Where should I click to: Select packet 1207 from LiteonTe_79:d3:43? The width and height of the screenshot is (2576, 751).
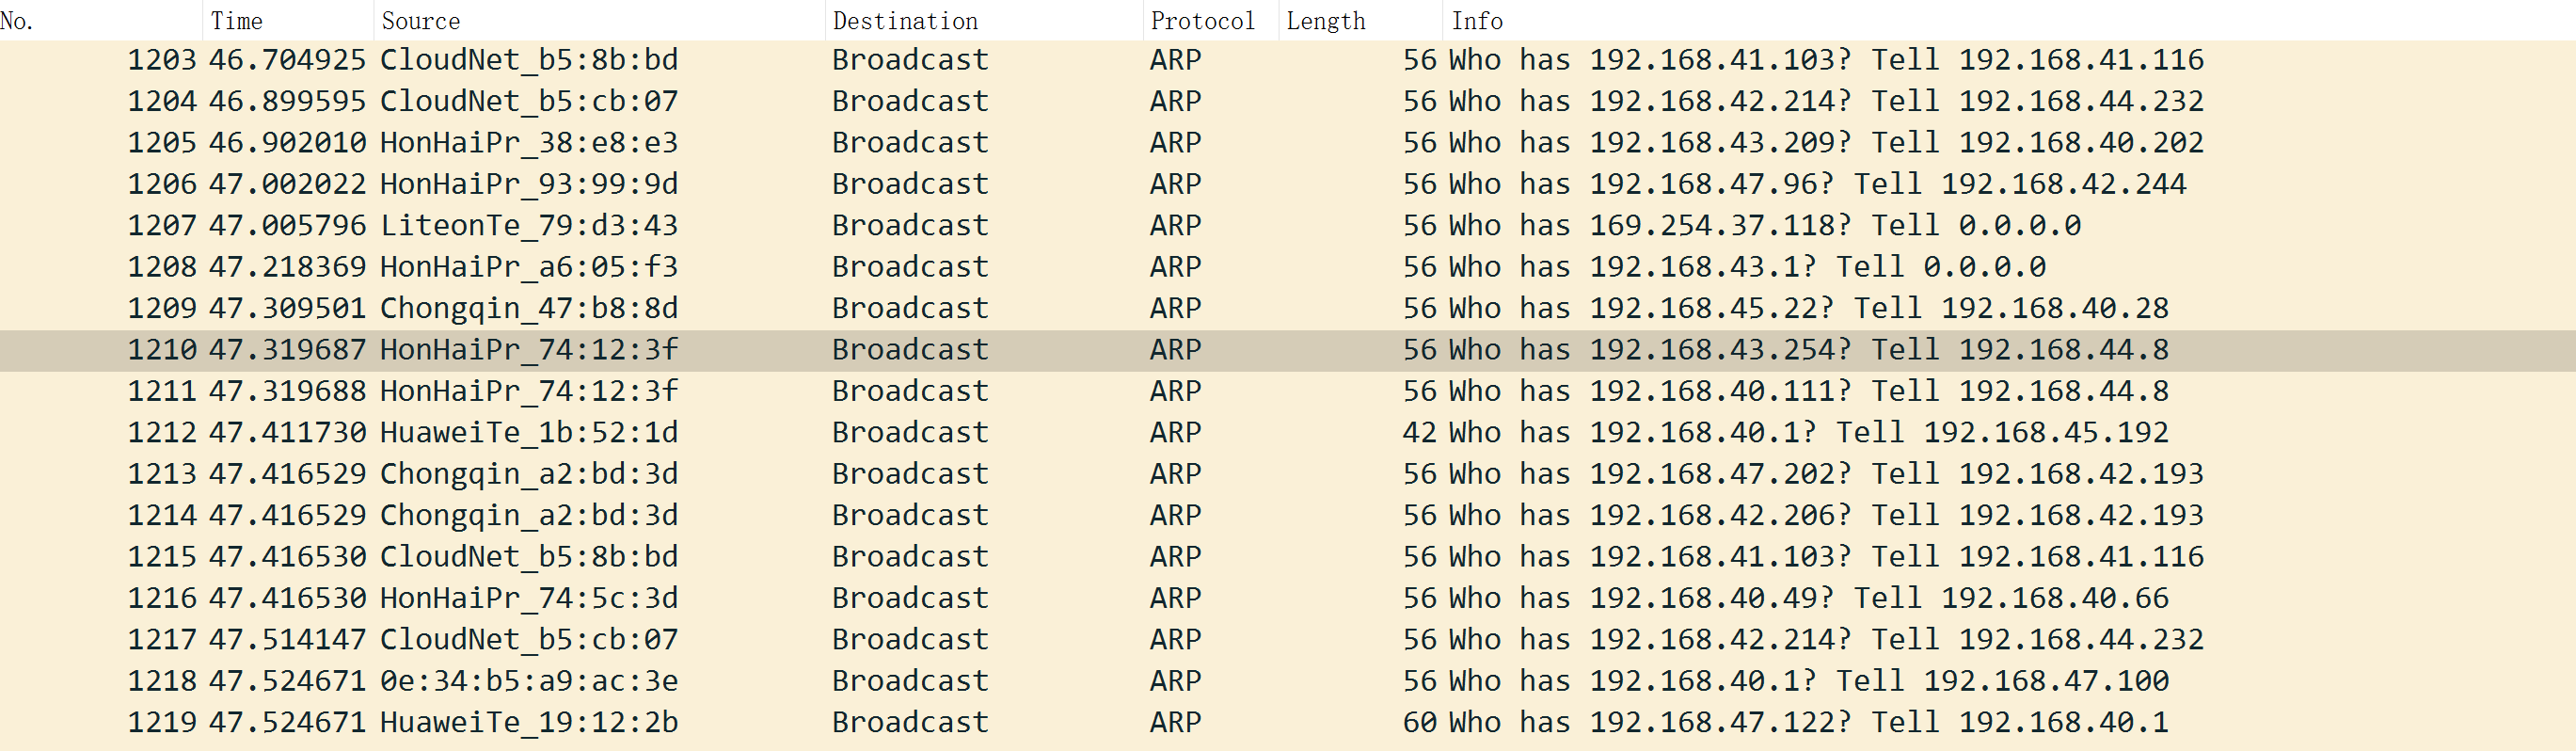[x=528, y=226]
